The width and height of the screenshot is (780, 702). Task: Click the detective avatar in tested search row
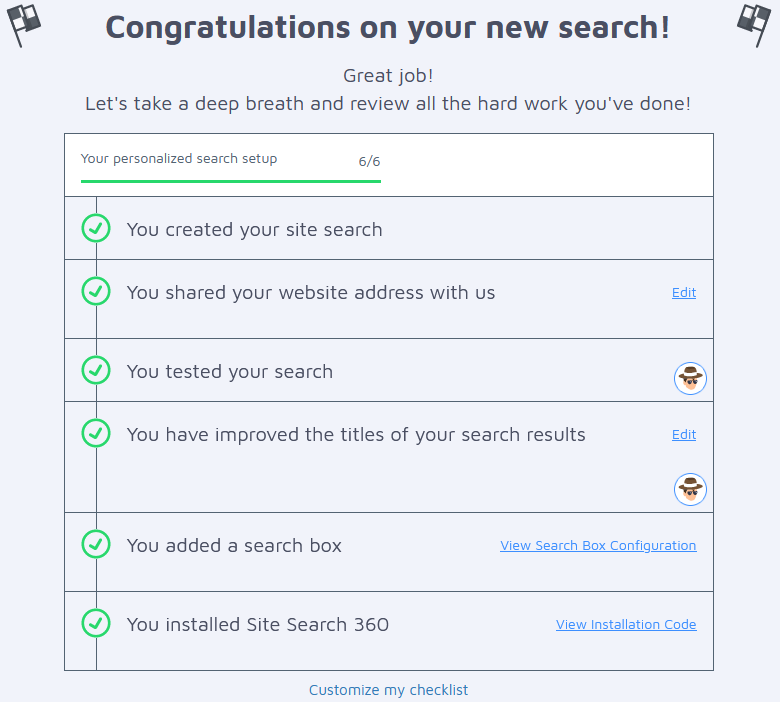click(x=690, y=378)
